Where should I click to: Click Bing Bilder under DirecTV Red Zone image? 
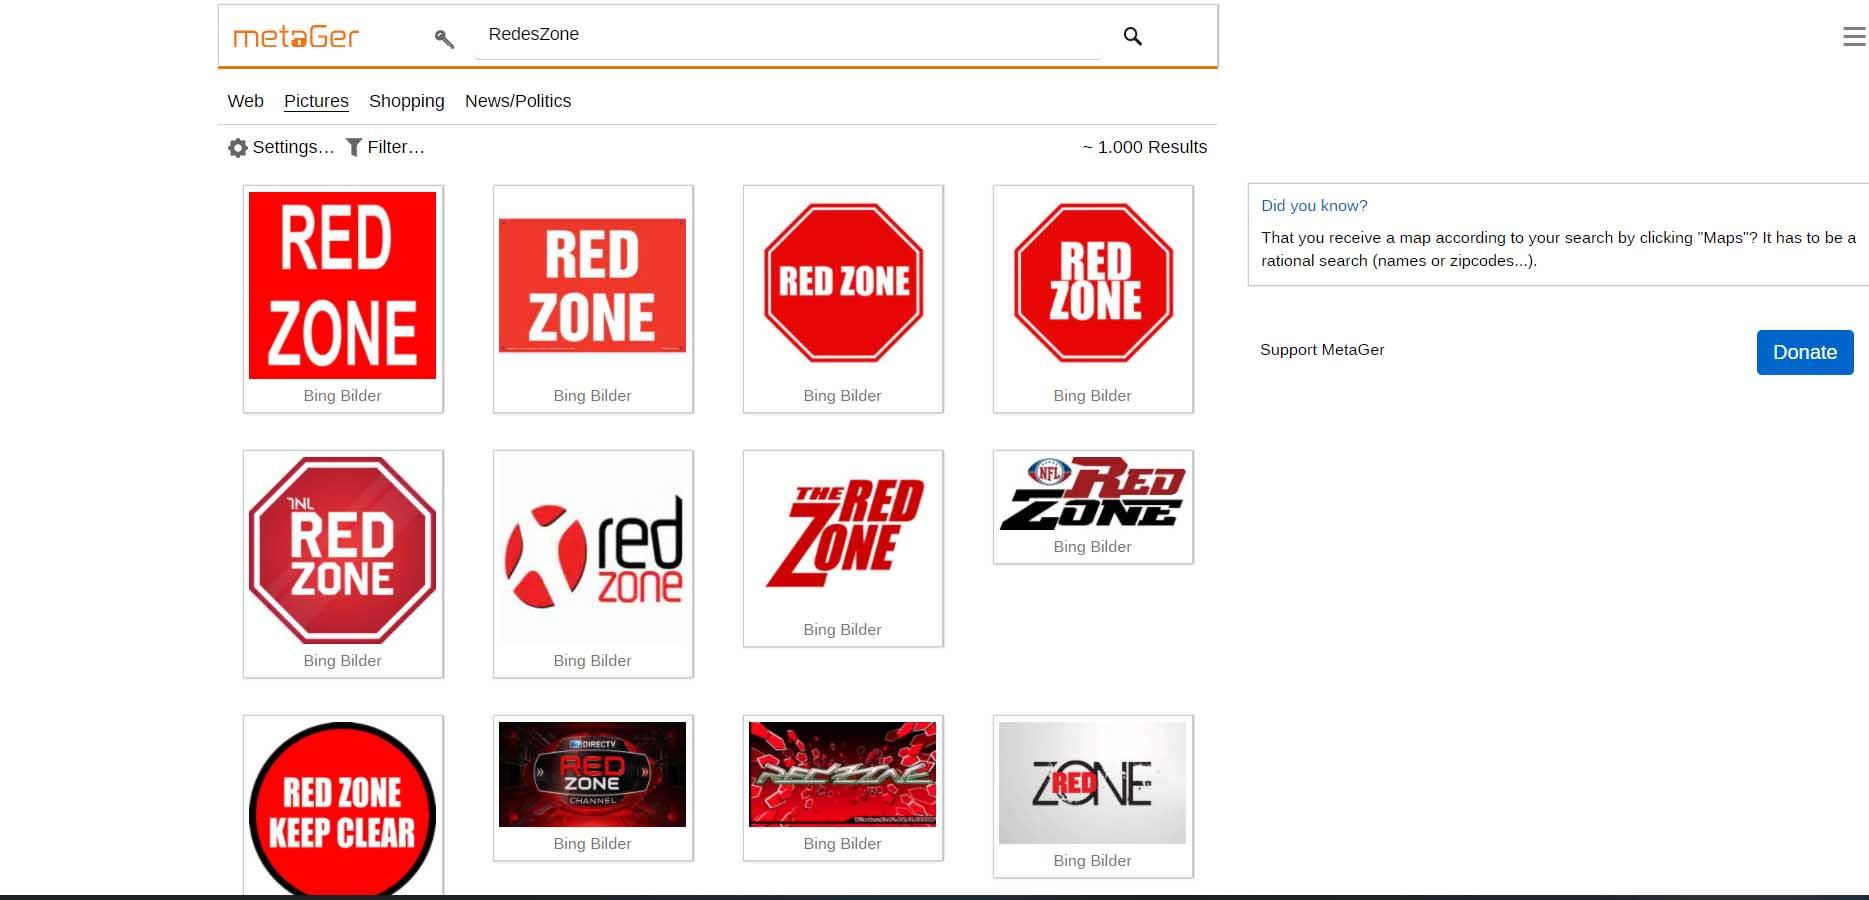(592, 844)
